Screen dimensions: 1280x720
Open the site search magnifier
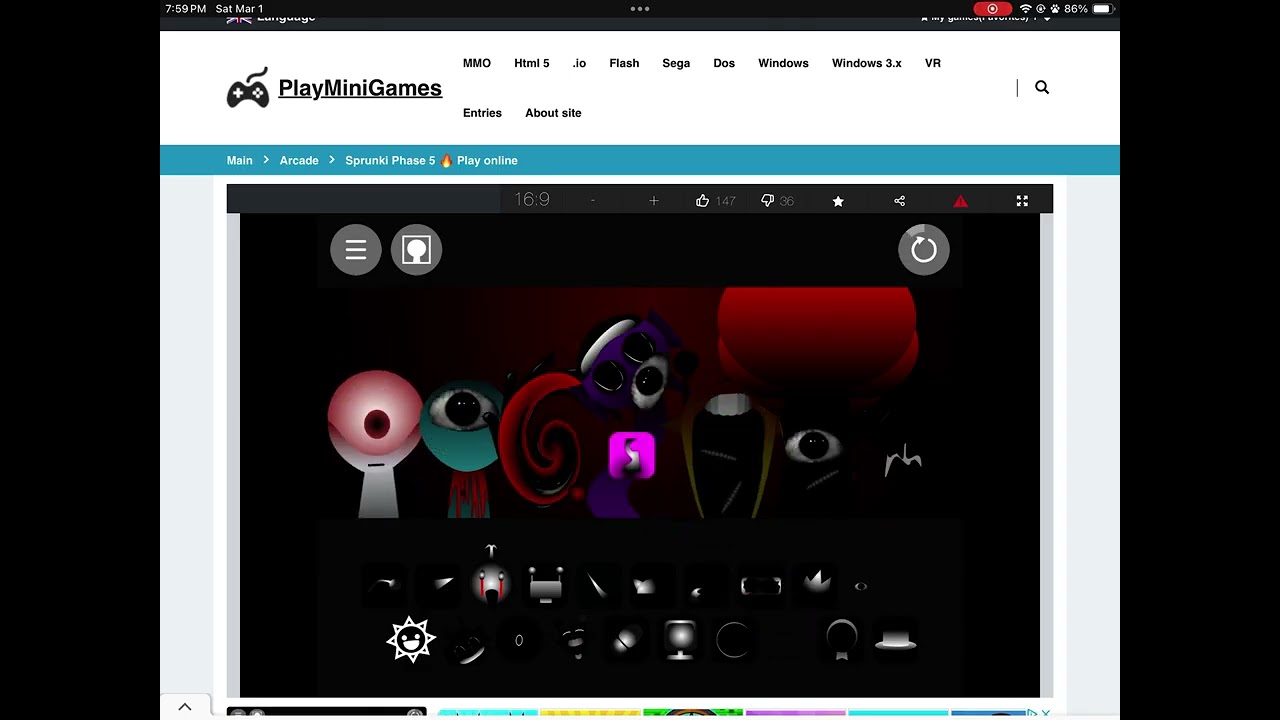click(x=1042, y=88)
